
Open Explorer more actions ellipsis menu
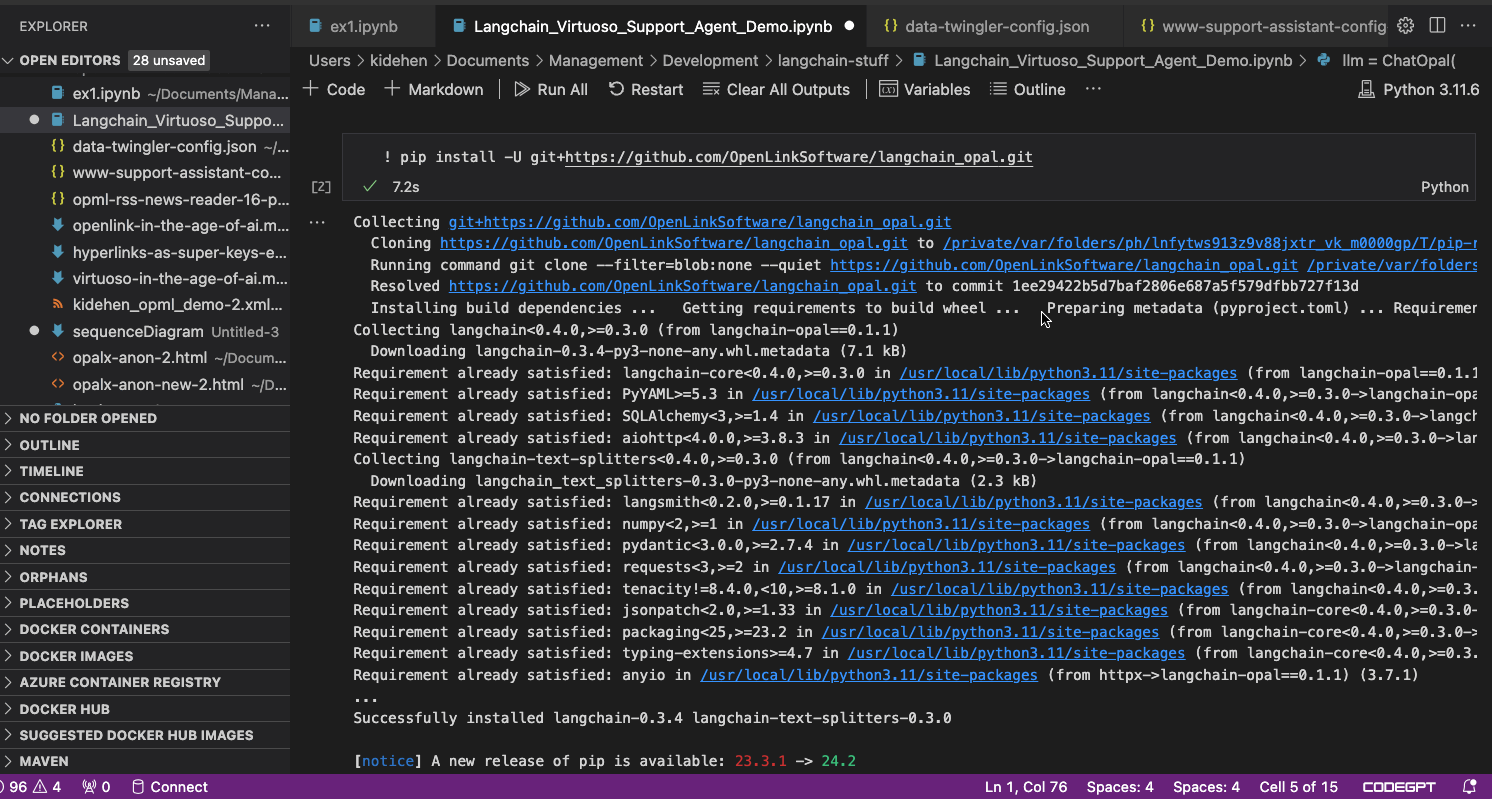(262, 26)
